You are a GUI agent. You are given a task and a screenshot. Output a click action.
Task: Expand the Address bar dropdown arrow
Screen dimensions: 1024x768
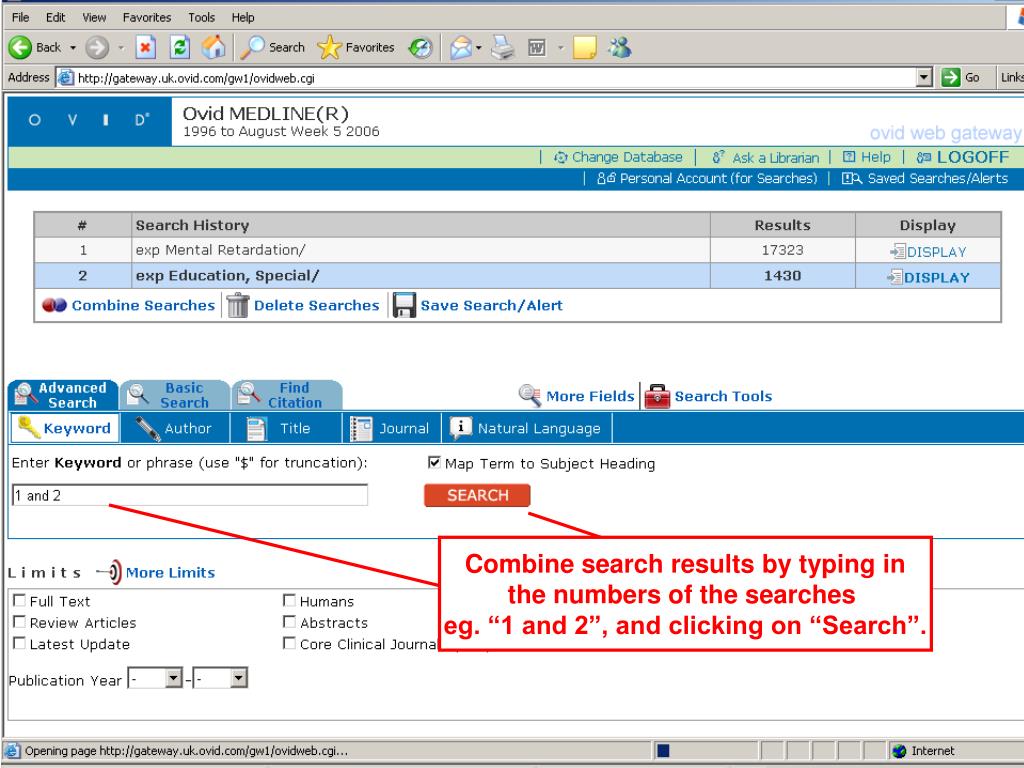[923, 78]
